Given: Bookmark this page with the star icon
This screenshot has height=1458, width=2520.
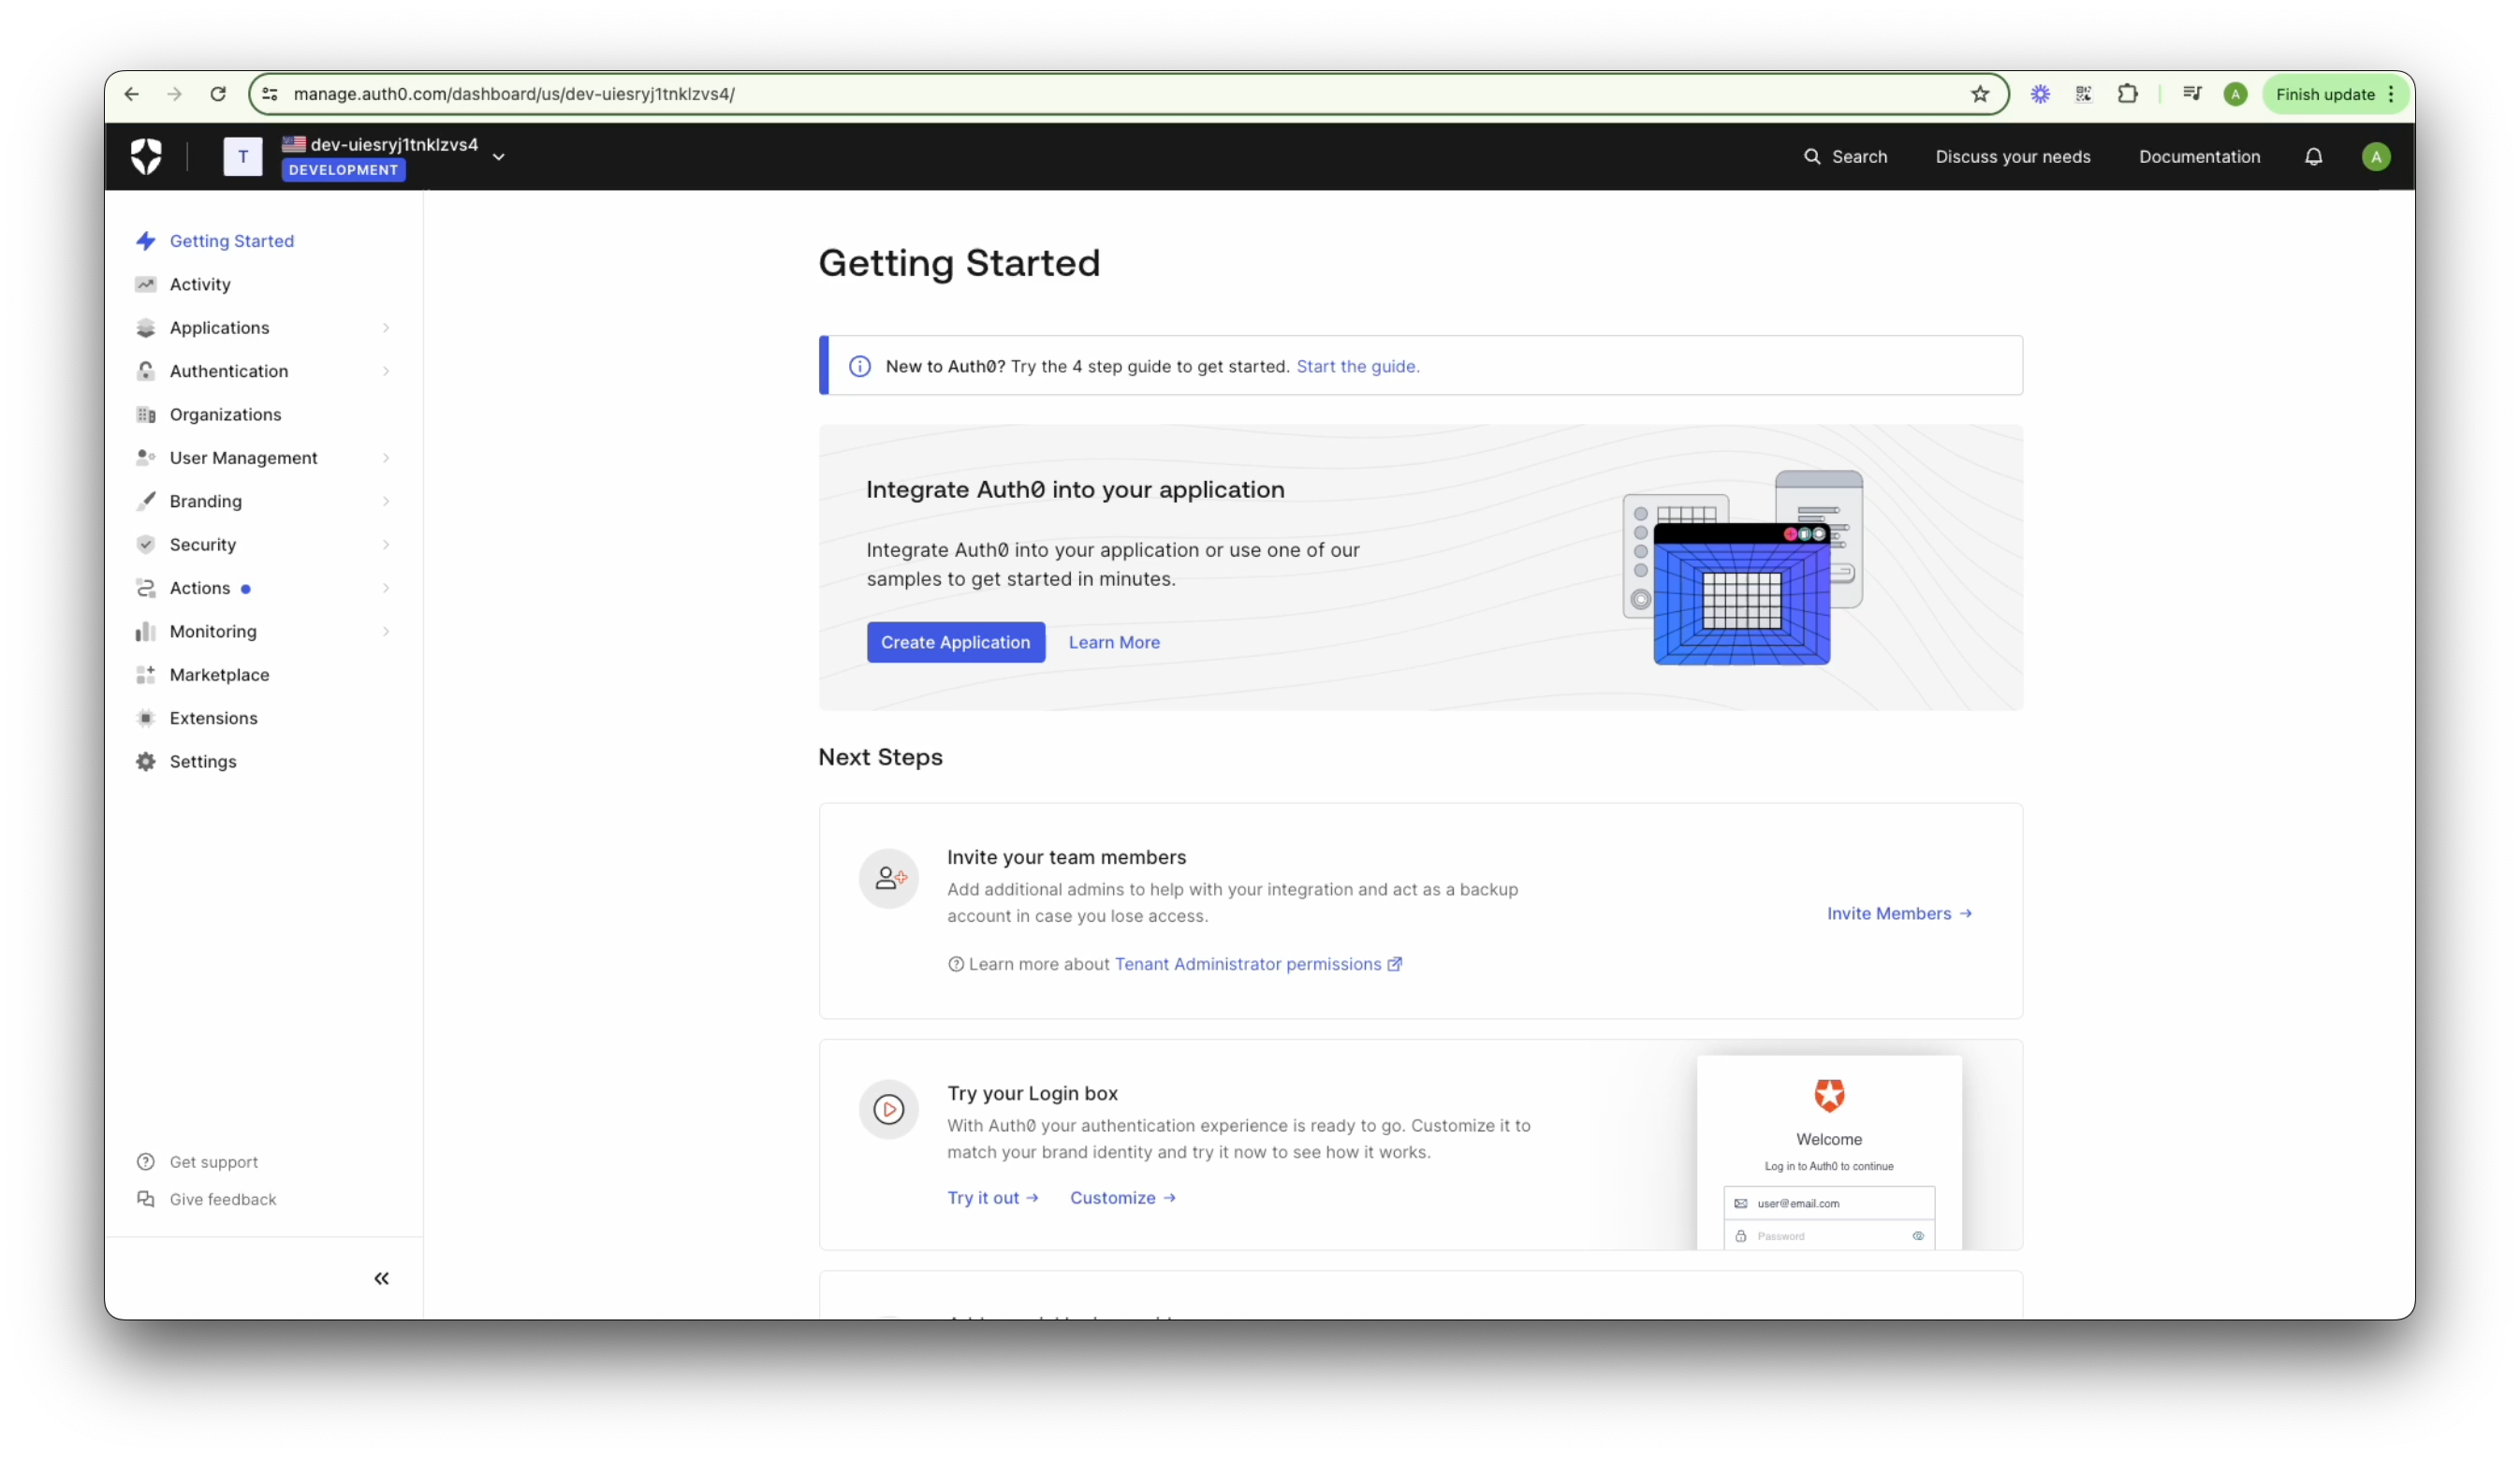Looking at the screenshot, I should point(1980,94).
